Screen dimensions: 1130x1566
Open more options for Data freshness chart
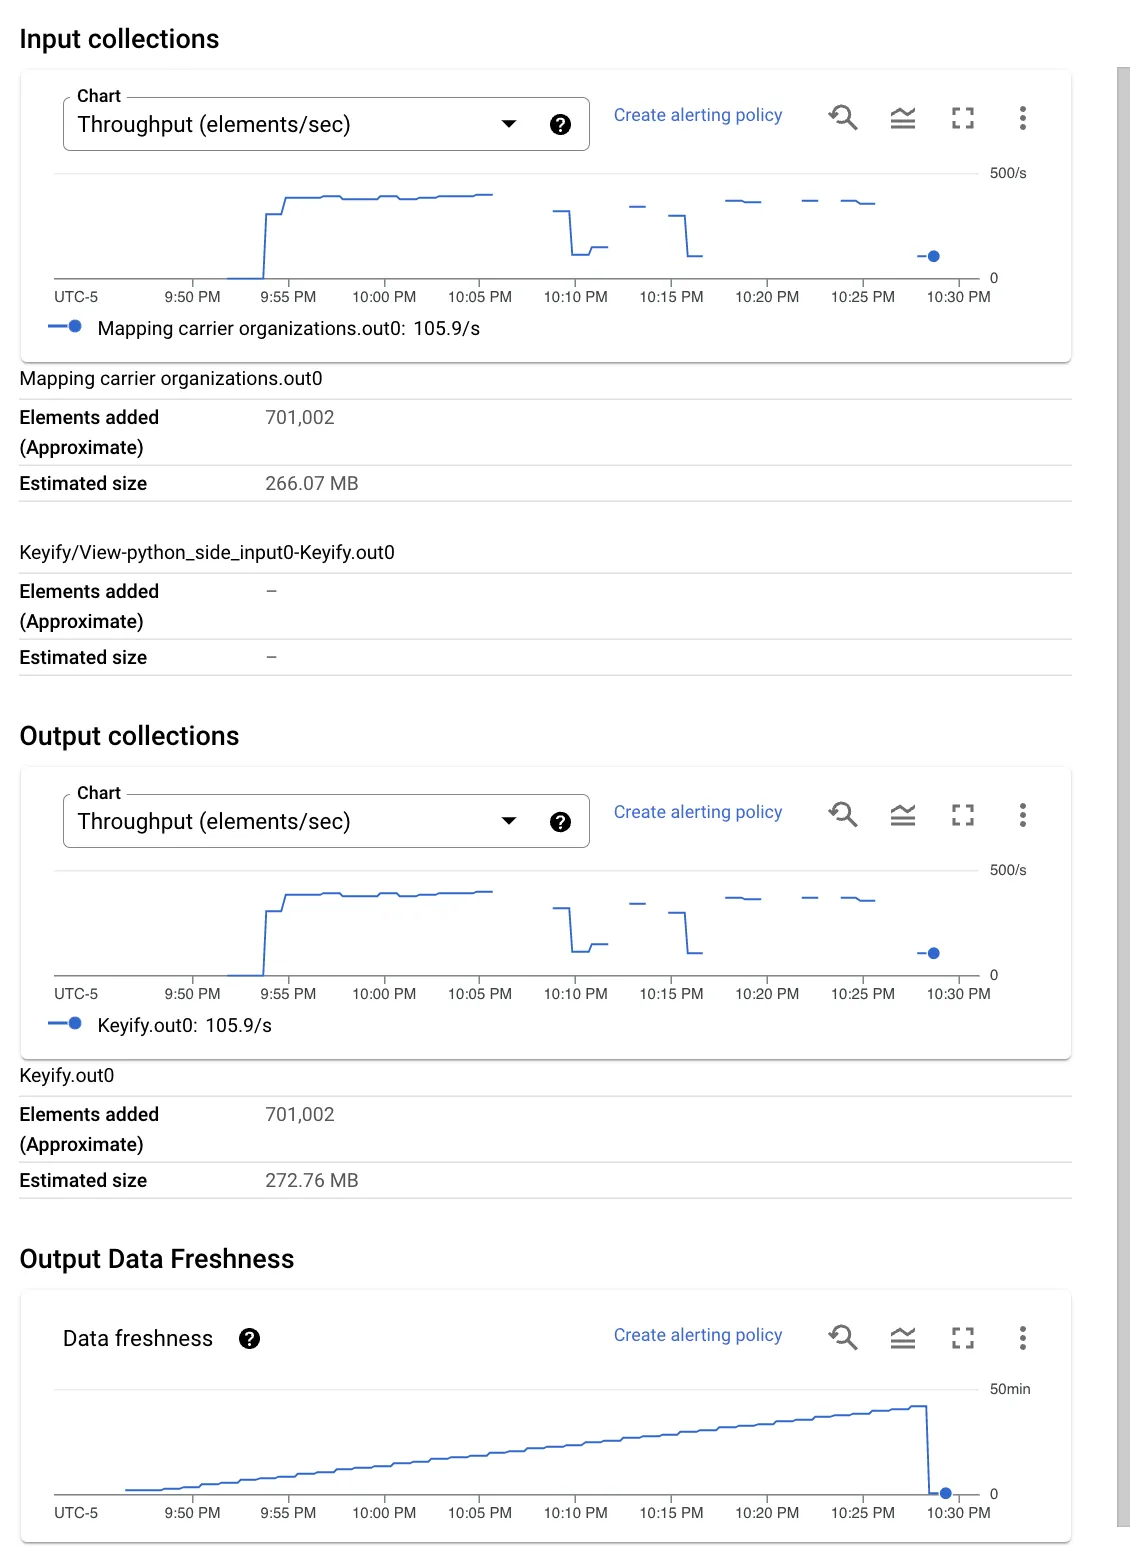[1022, 1338]
